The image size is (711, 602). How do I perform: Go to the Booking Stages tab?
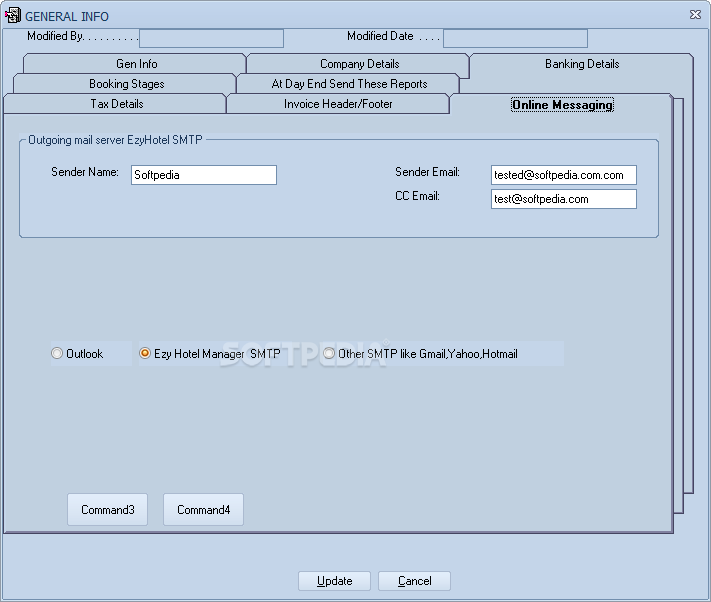[127, 84]
